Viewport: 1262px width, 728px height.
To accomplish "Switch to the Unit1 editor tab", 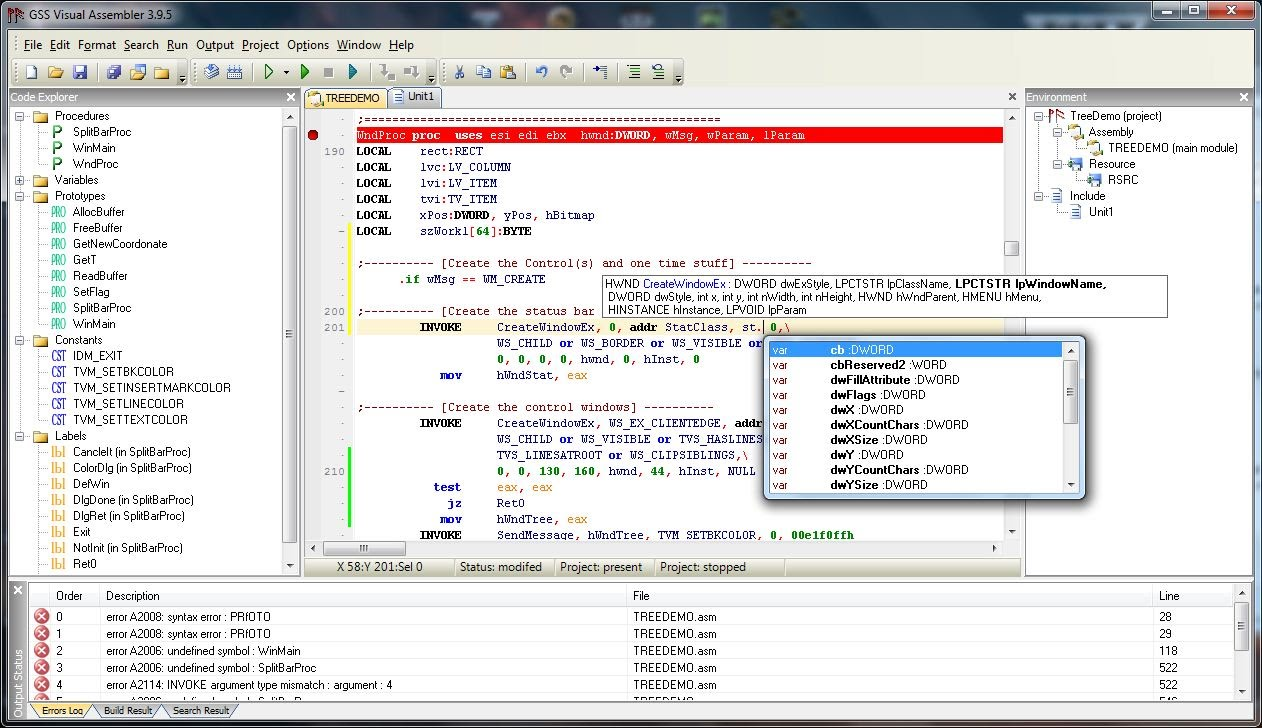I will [x=414, y=96].
